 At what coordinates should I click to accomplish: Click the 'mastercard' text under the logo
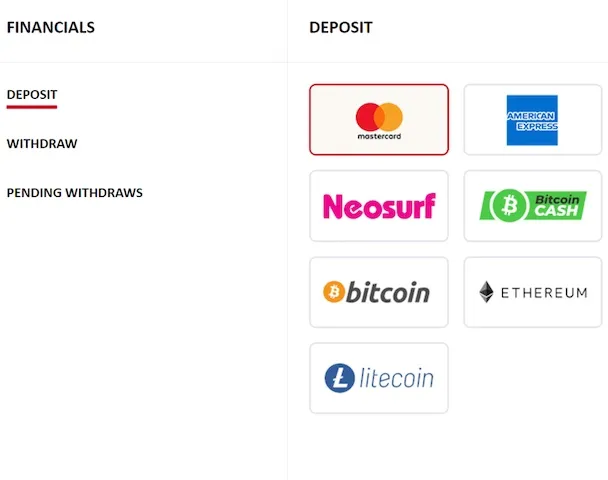point(379,136)
